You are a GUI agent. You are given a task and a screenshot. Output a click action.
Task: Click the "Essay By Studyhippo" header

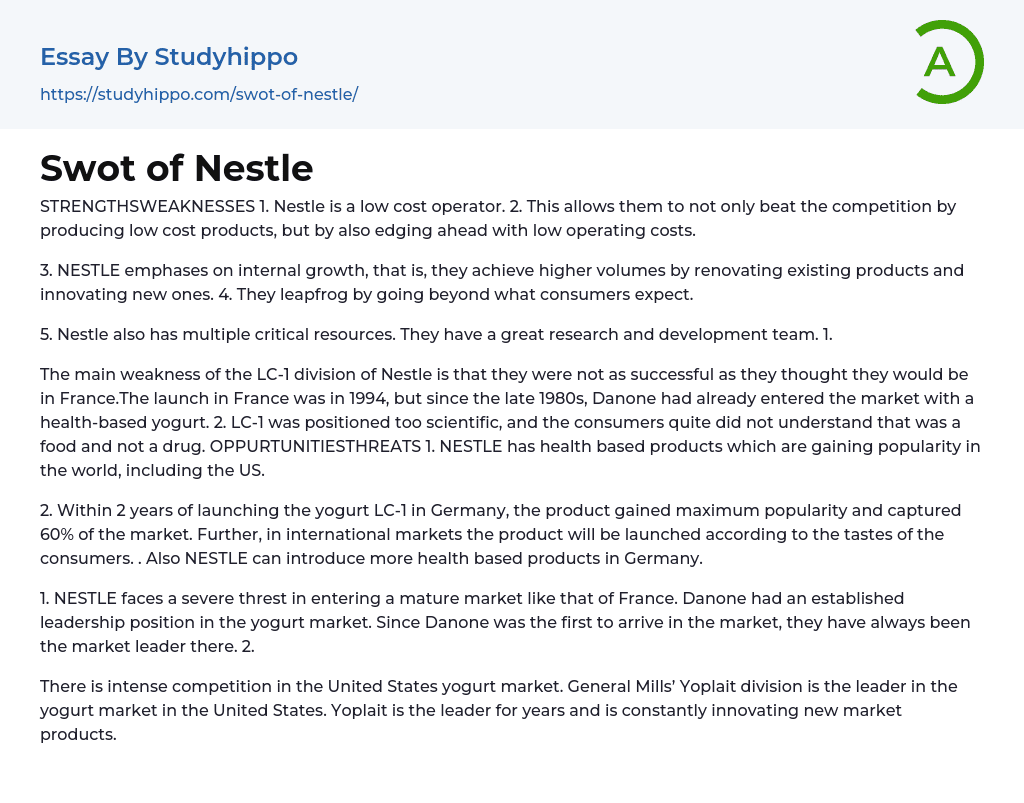coord(169,57)
